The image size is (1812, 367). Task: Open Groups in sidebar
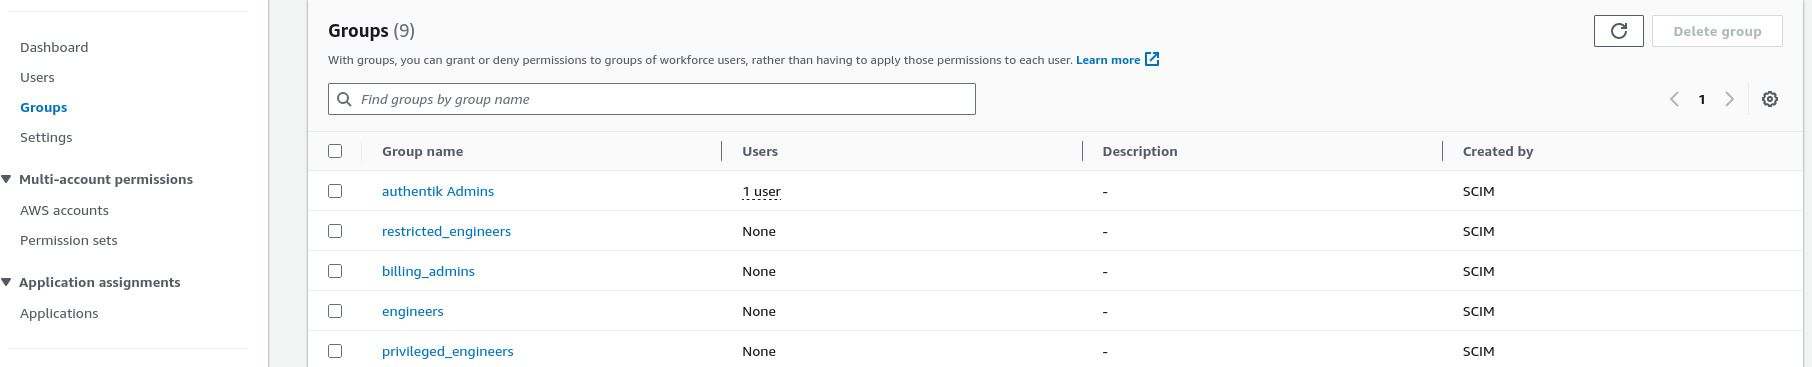[43, 107]
